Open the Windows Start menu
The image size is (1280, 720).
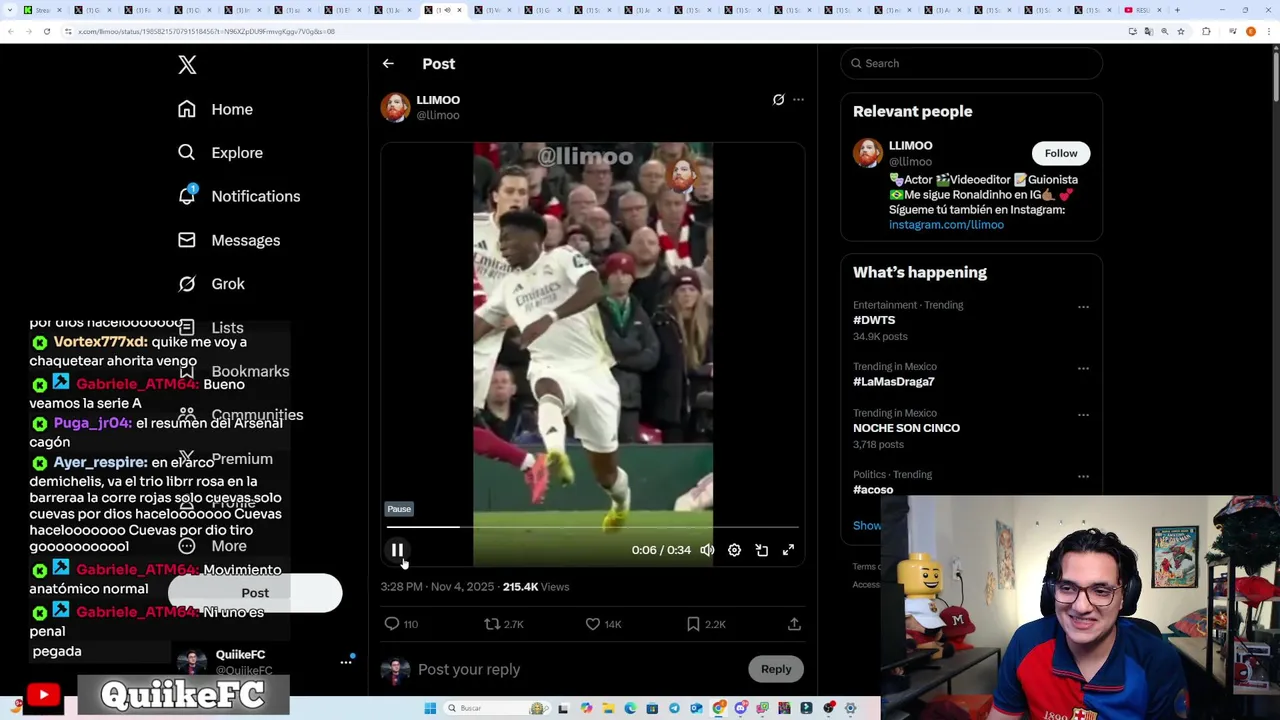pos(430,708)
